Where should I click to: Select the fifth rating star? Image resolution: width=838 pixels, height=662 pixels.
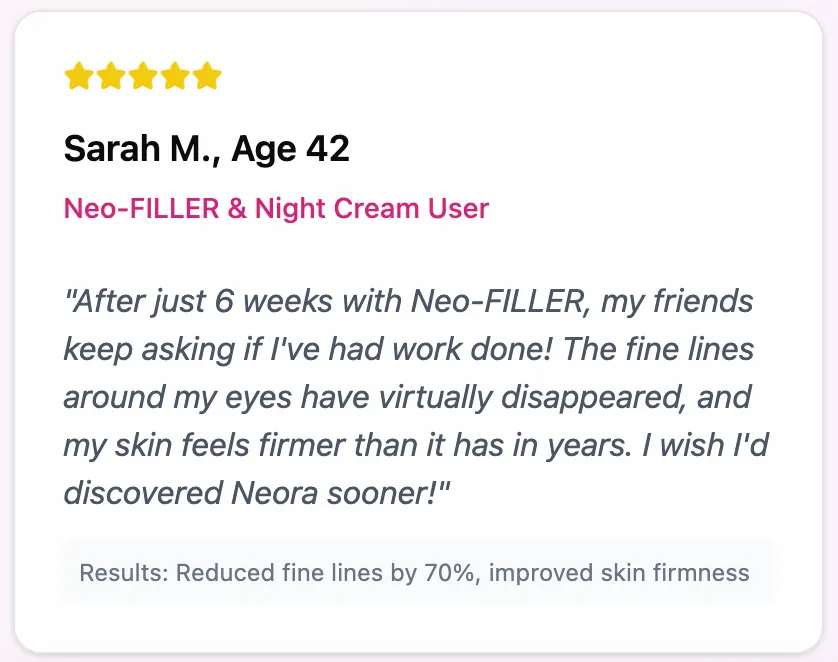click(206, 76)
